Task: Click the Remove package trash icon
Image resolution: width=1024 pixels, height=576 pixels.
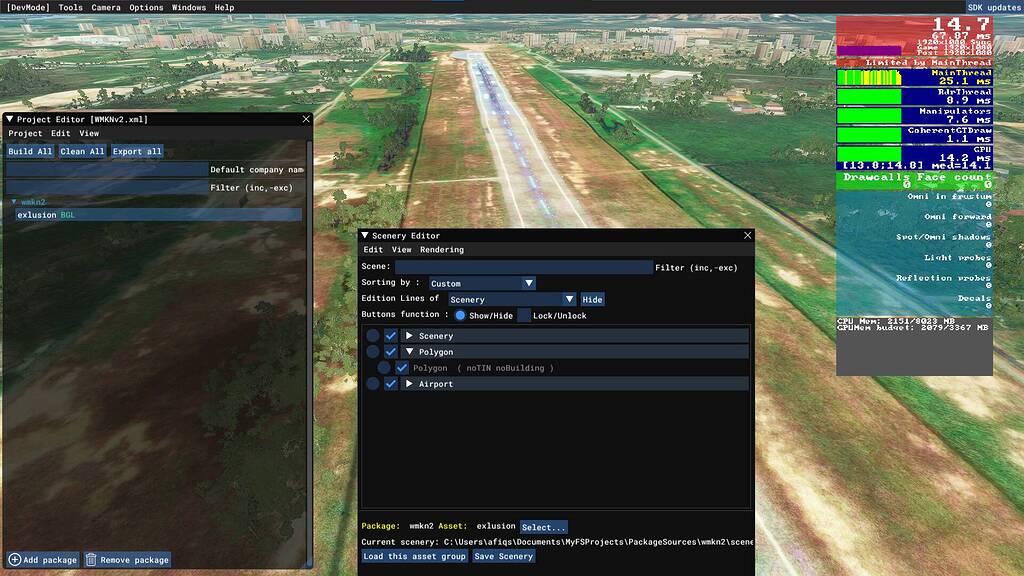Action: pyautogui.click(x=90, y=559)
